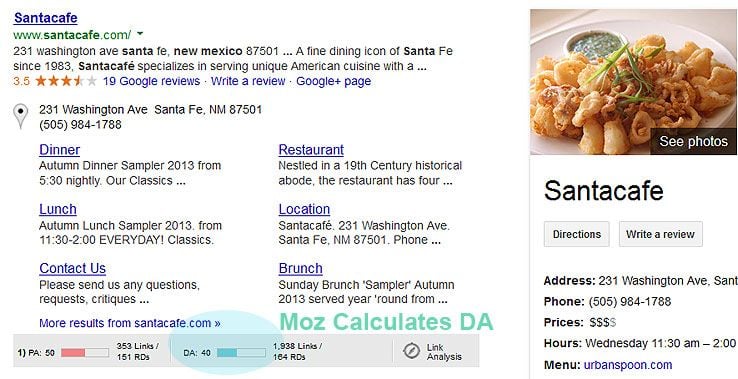This screenshot has height=379, width=738.
Task: Open the Dinner sitelink
Action: click(59, 150)
